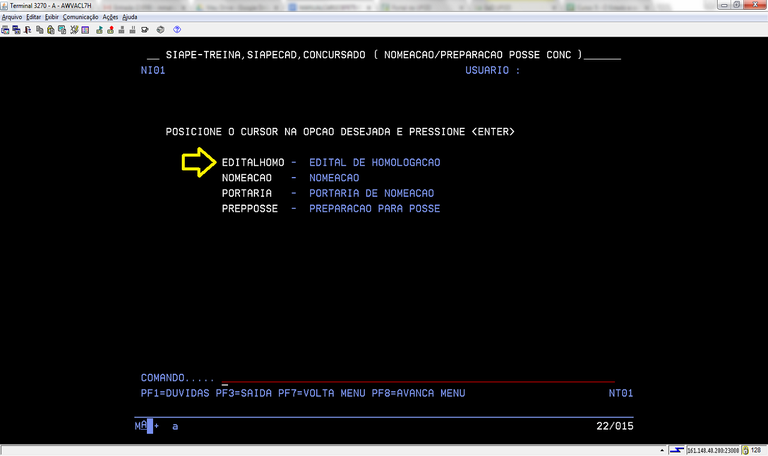Click the blue round help icon in toolbar
Screen dimensions: 768x456
[x=177, y=30]
